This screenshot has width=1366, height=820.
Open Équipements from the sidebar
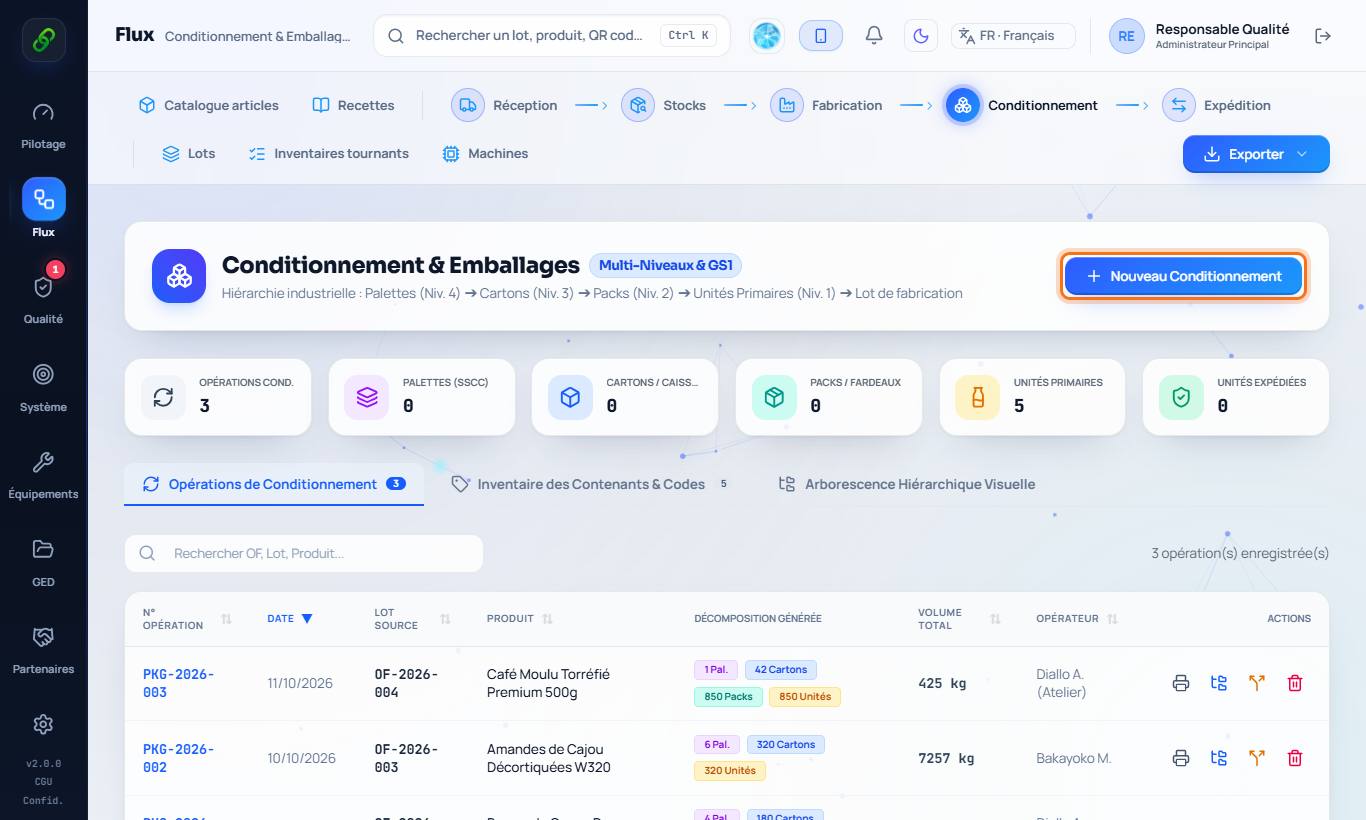(43, 475)
